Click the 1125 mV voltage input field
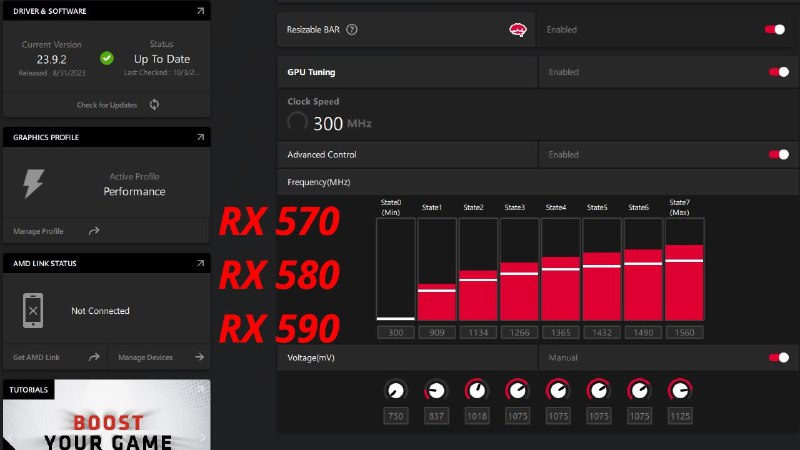 [x=680, y=416]
